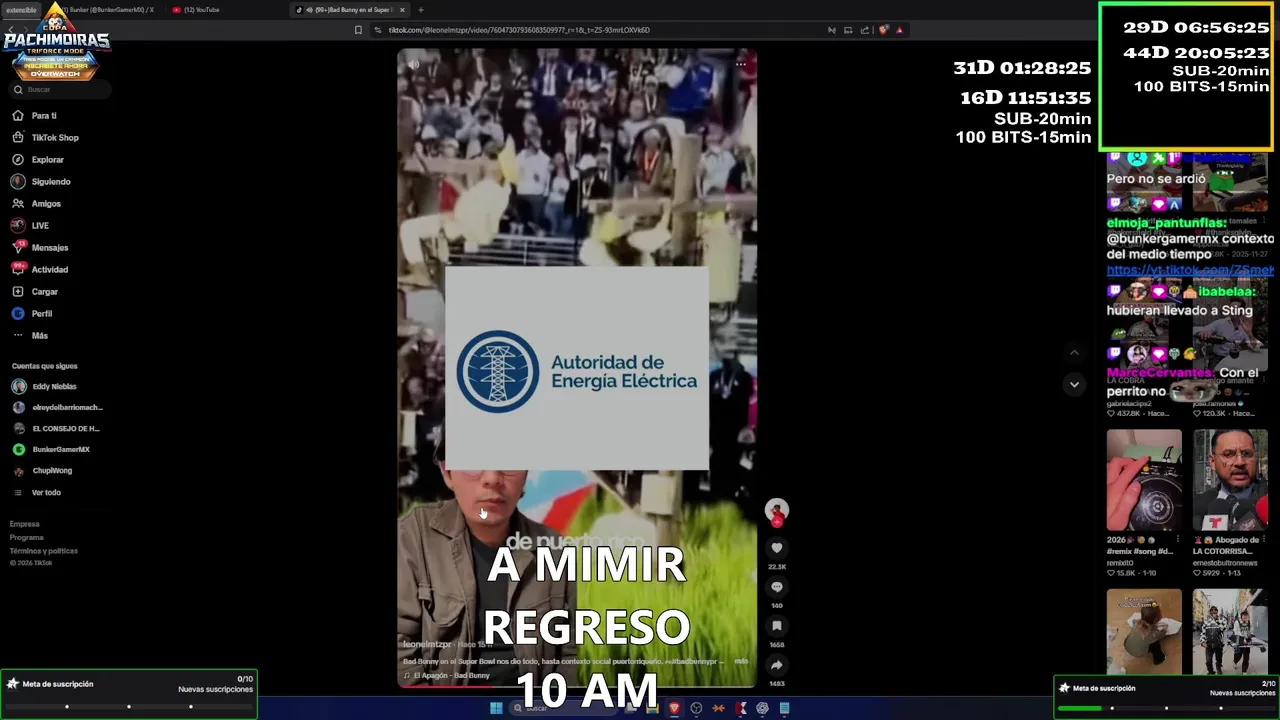Expand the video caption with más
Image resolution: width=1280 pixels, height=720 pixels.
click(741, 661)
